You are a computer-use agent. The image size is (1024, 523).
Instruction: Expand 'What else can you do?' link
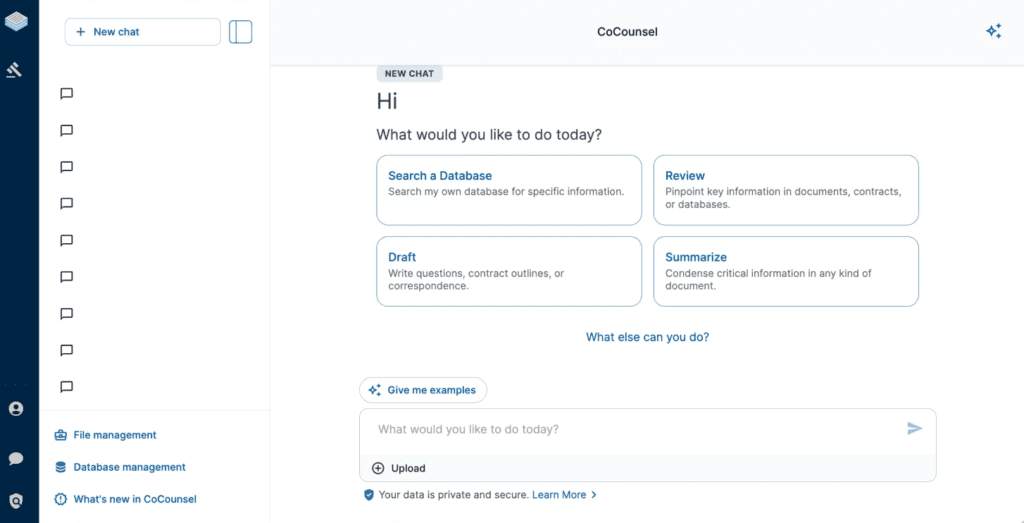(x=647, y=337)
